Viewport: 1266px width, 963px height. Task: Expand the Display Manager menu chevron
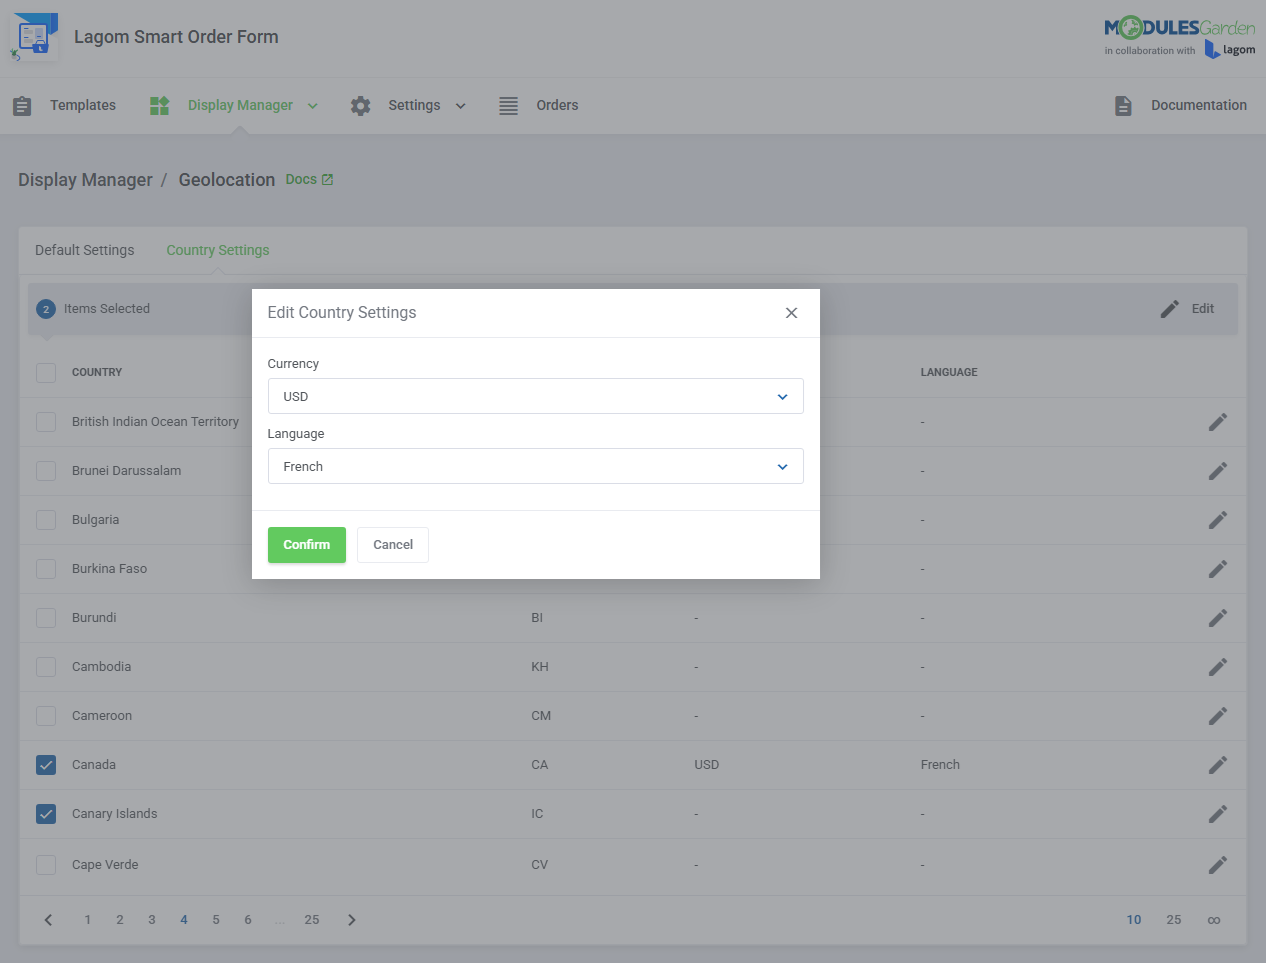tap(312, 106)
